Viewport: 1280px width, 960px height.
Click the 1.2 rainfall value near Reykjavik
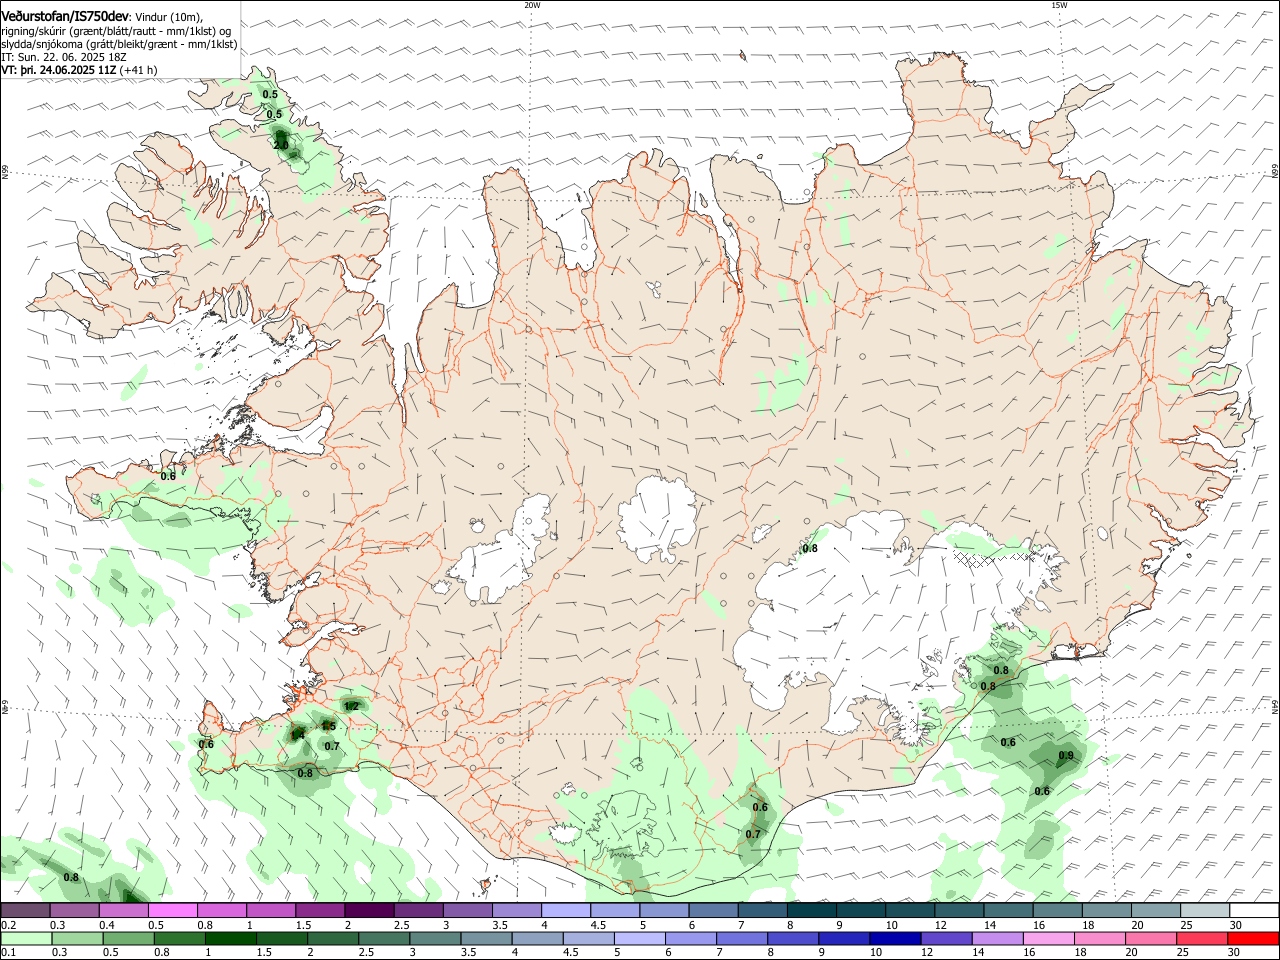point(351,706)
